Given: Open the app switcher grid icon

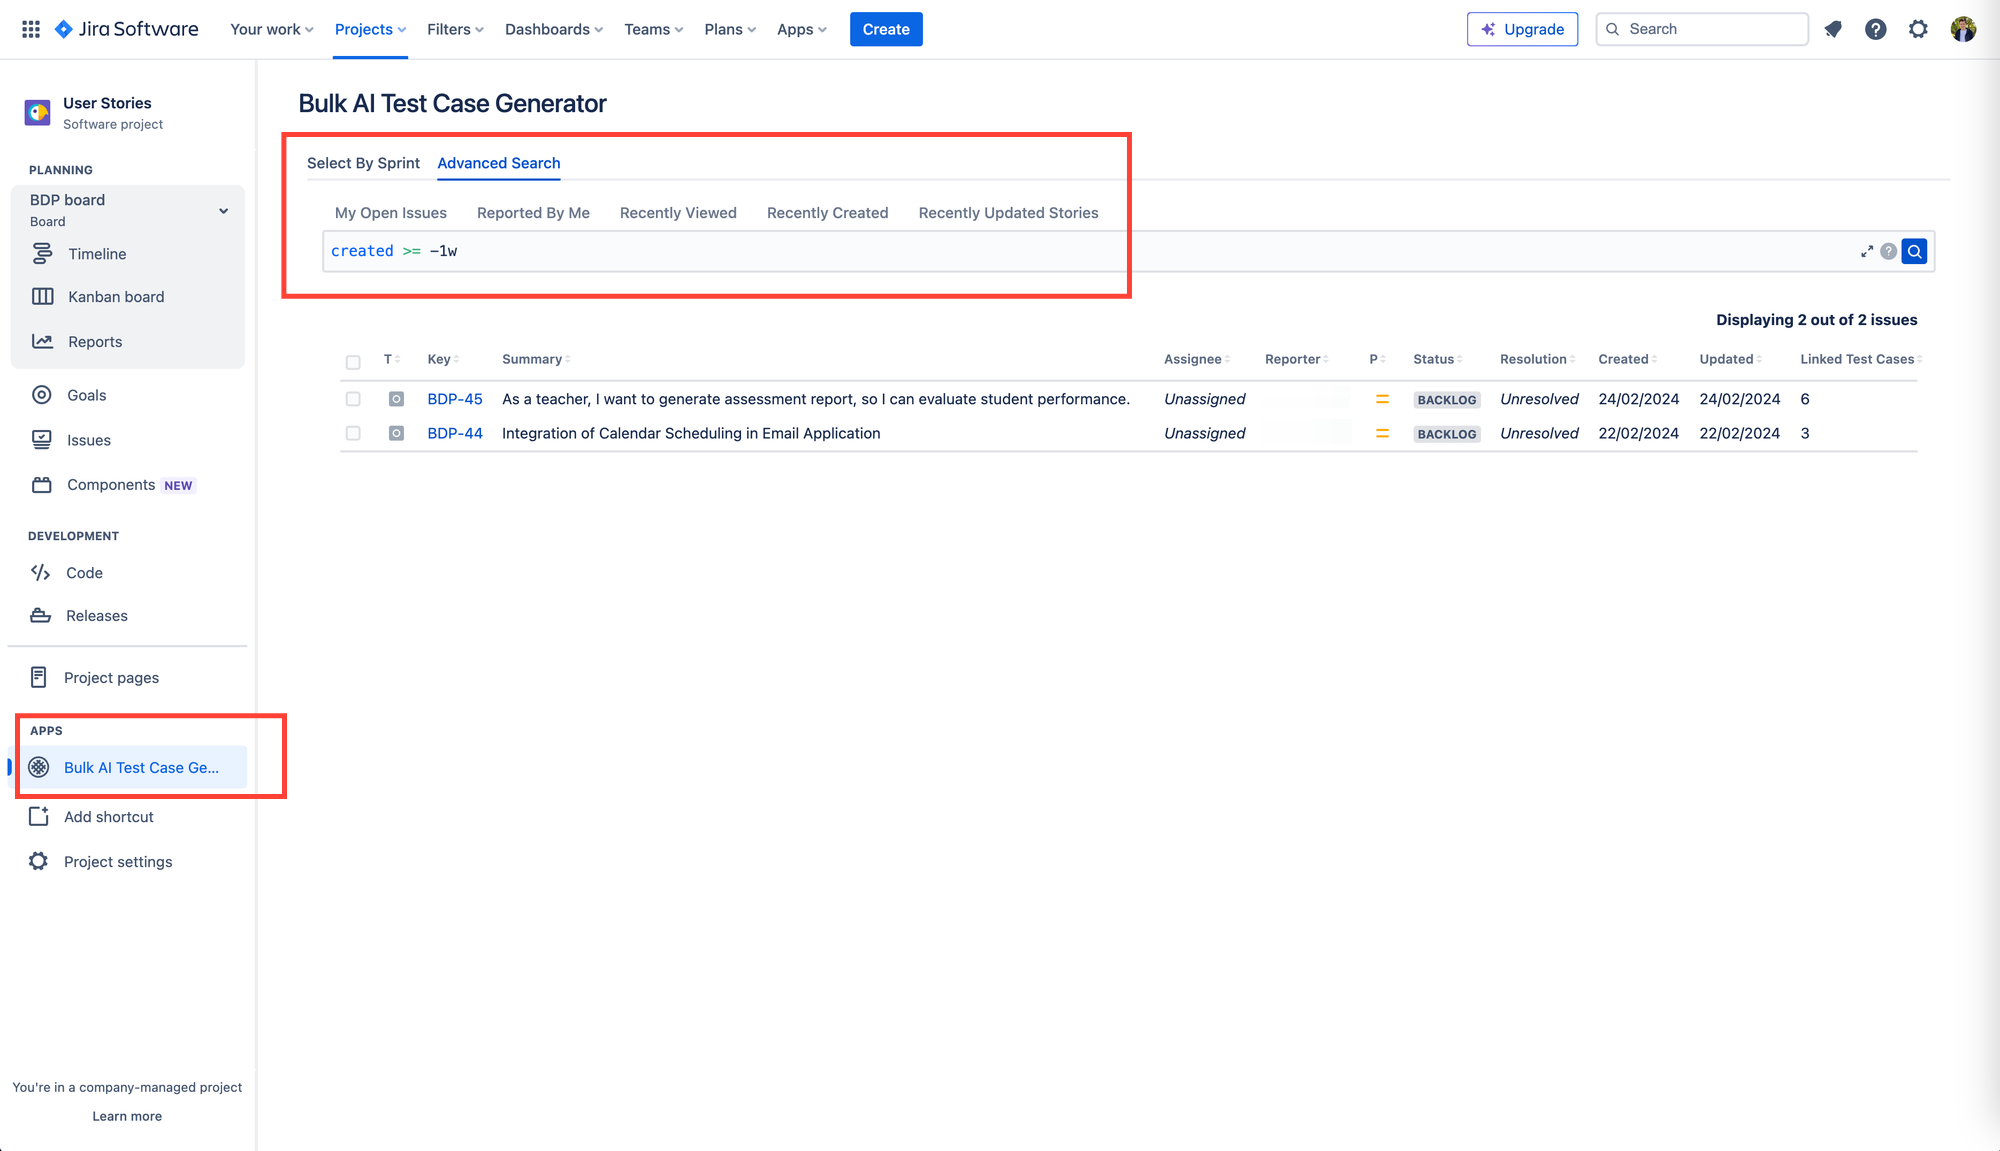Looking at the screenshot, I should [x=31, y=29].
